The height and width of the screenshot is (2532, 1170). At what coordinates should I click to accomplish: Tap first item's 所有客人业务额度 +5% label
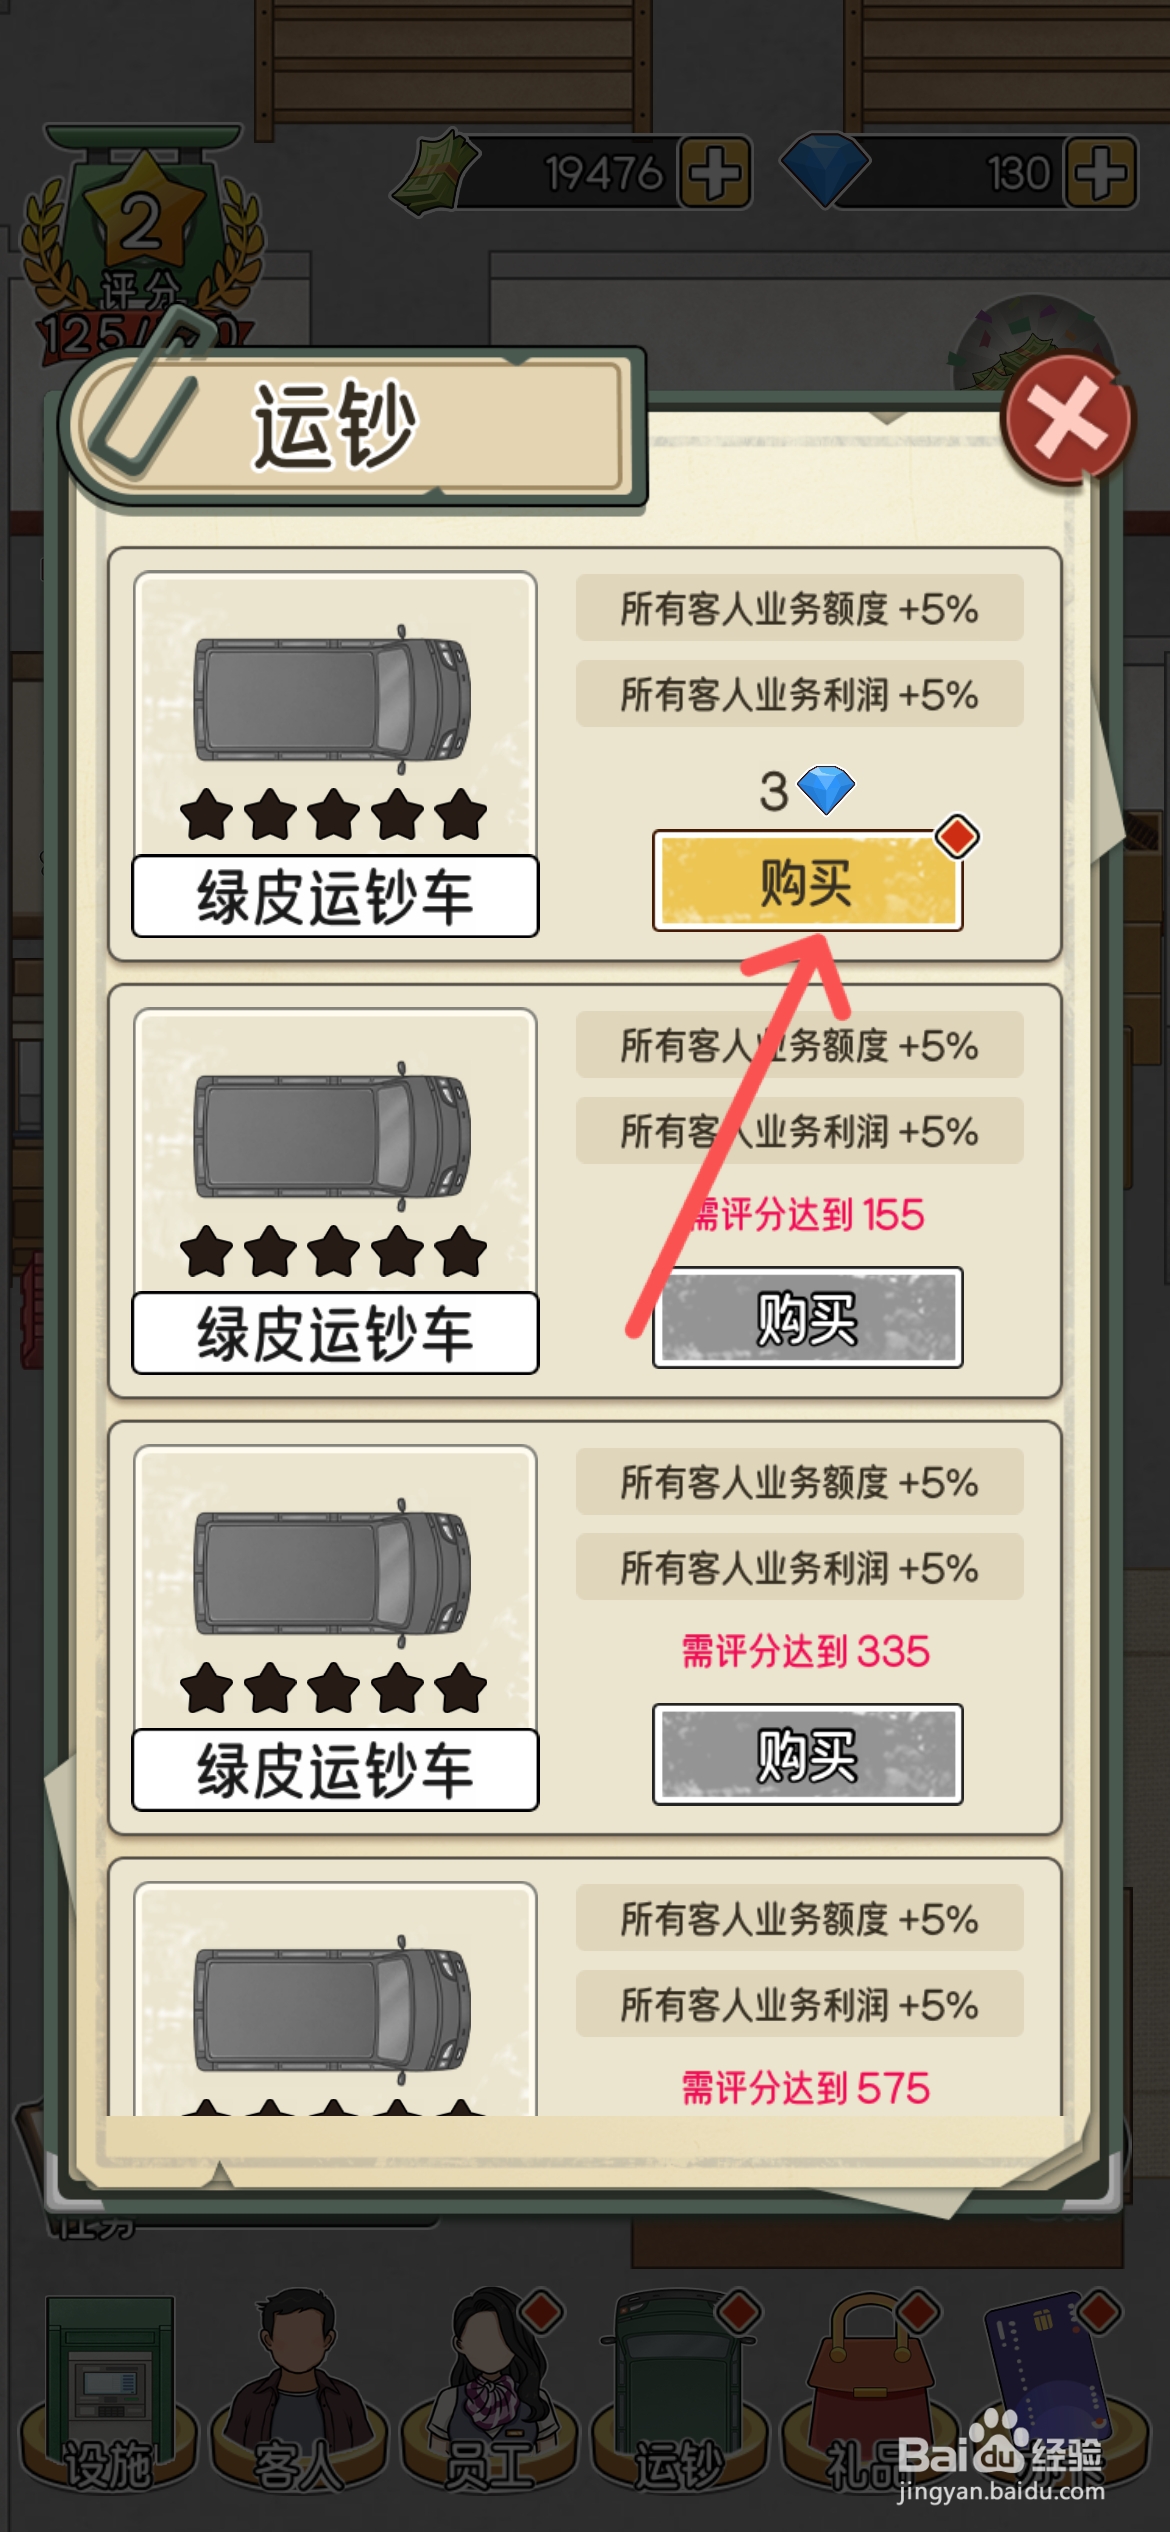tap(799, 608)
